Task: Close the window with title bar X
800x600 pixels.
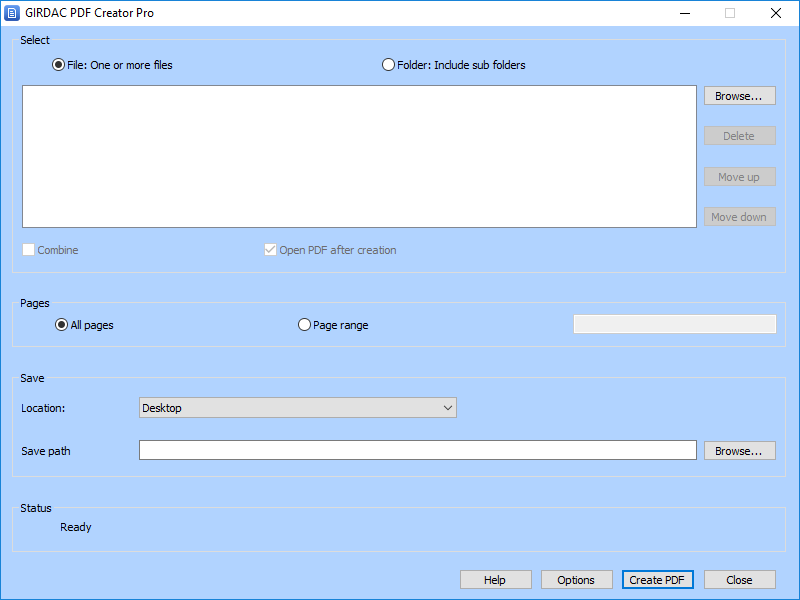Action: 776,13
